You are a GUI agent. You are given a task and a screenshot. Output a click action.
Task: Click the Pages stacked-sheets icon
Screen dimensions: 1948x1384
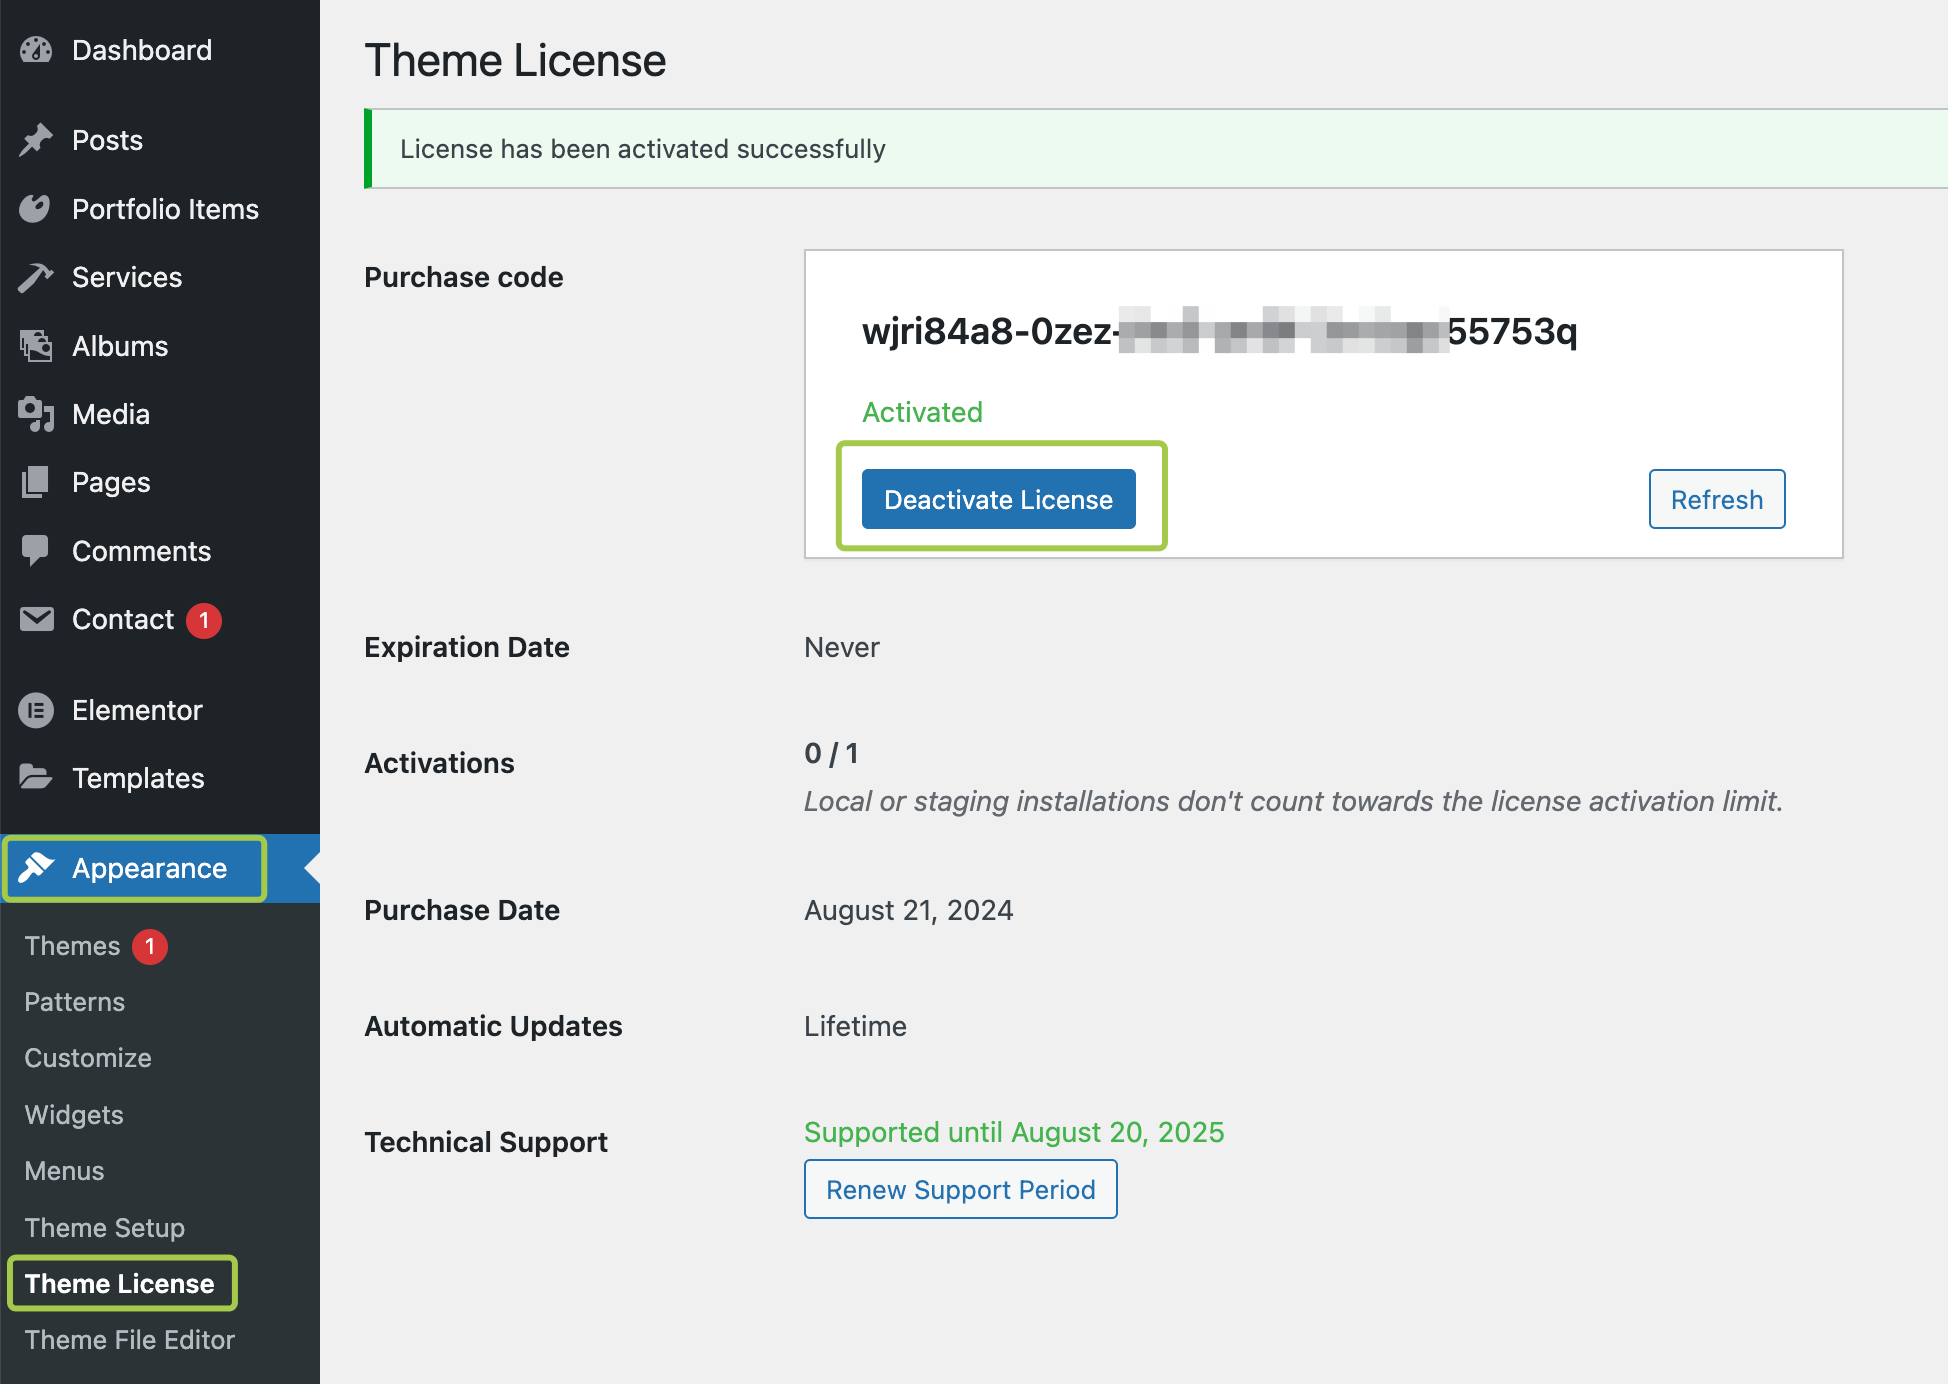point(36,482)
